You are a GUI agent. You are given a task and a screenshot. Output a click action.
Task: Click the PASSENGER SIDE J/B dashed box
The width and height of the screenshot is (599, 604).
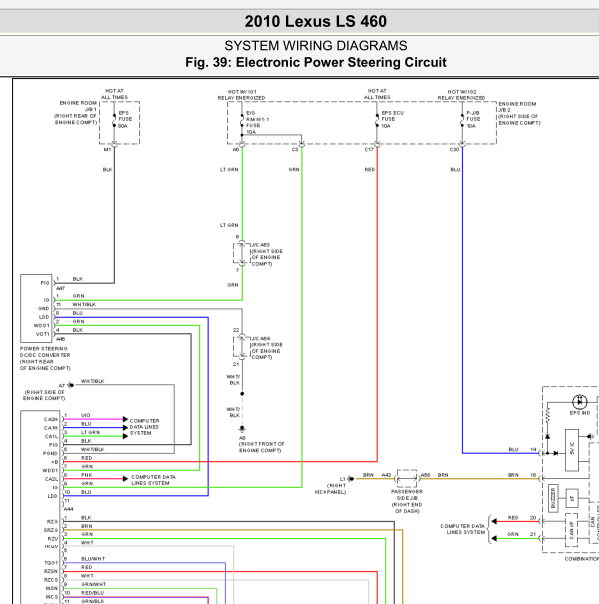[407, 479]
